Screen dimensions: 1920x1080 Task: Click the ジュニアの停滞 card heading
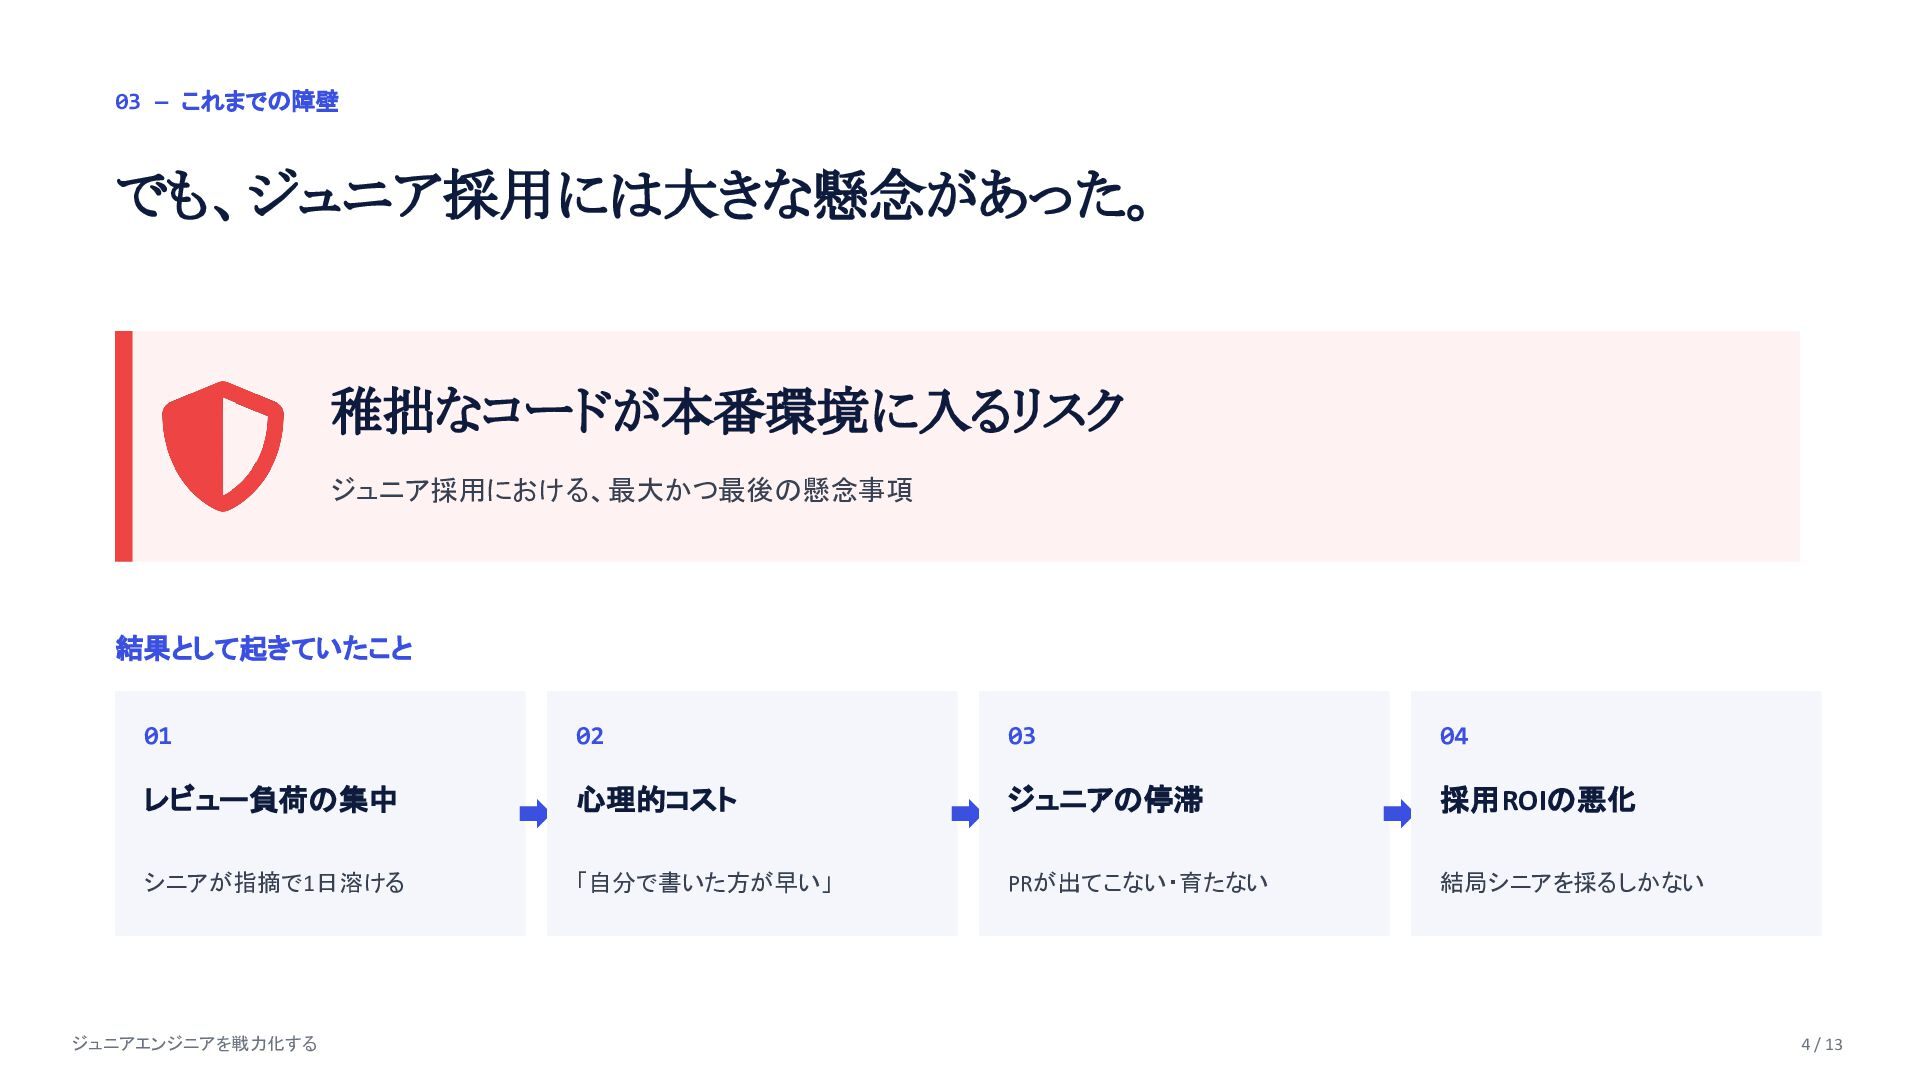[1105, 800]
